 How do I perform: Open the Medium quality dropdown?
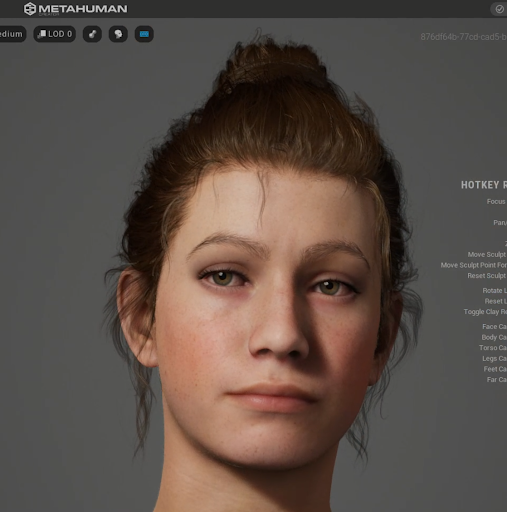point(13,34)
